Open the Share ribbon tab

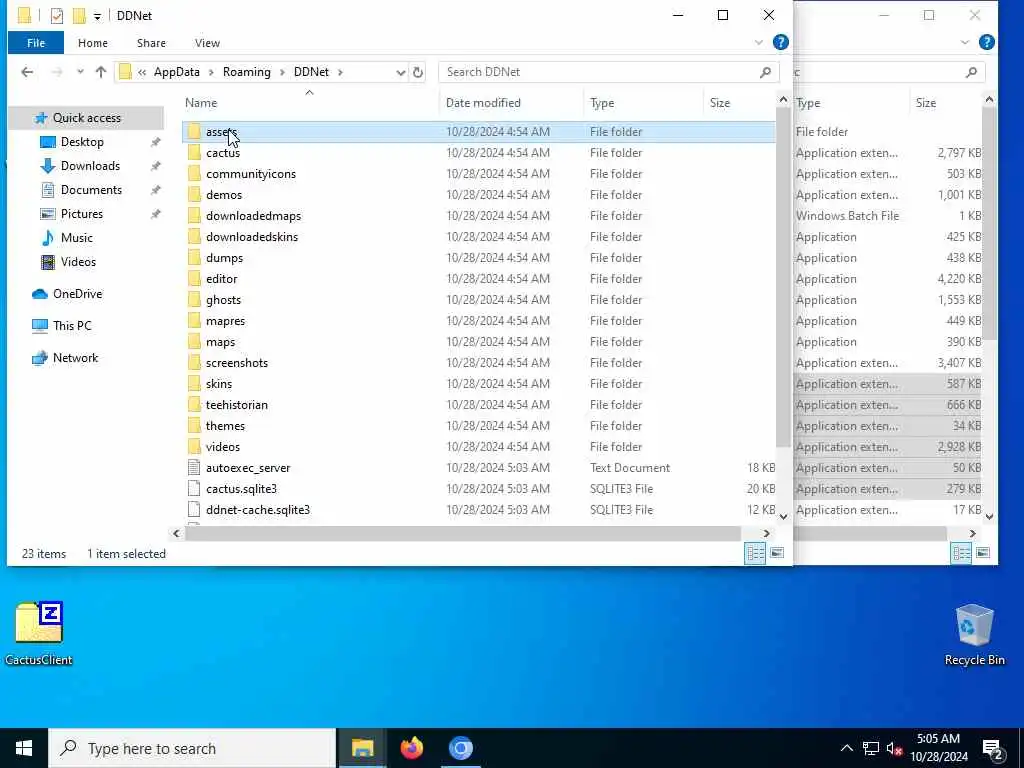click(x=151, y=43)
